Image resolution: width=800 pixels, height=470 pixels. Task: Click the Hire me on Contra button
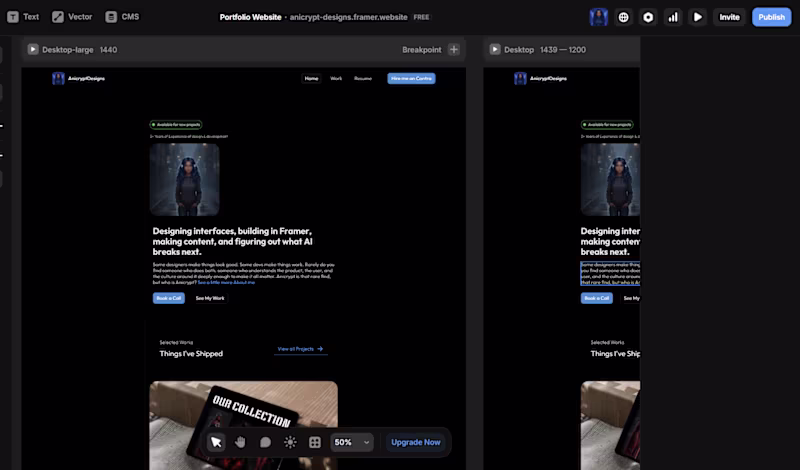coord(411,78)
